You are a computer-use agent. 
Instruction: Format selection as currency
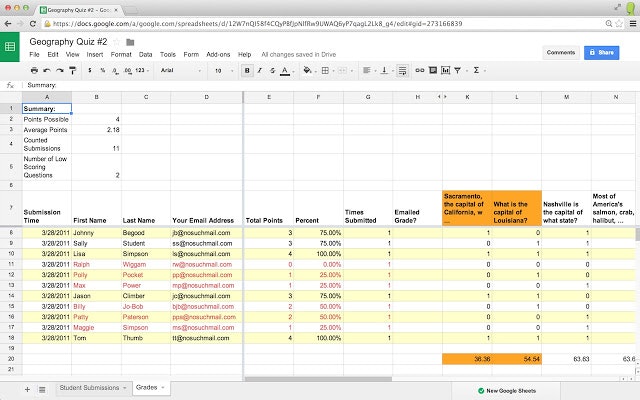pyautogui.click(x=91, y=71)
